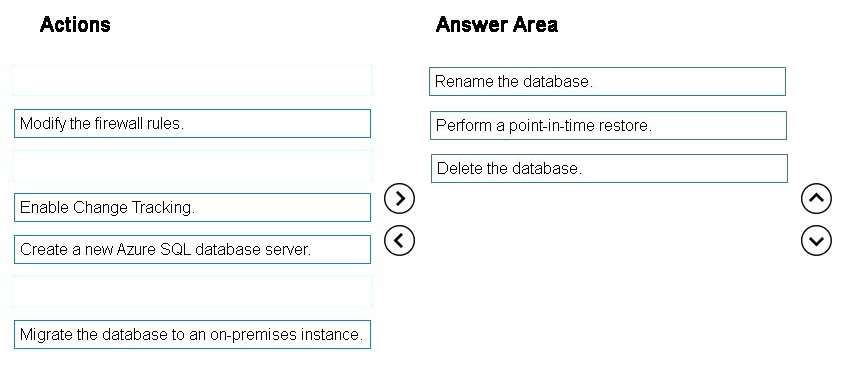Click the empty slot above 'Modify the firewall rules'
842x366 pixels.
(192, 79)
